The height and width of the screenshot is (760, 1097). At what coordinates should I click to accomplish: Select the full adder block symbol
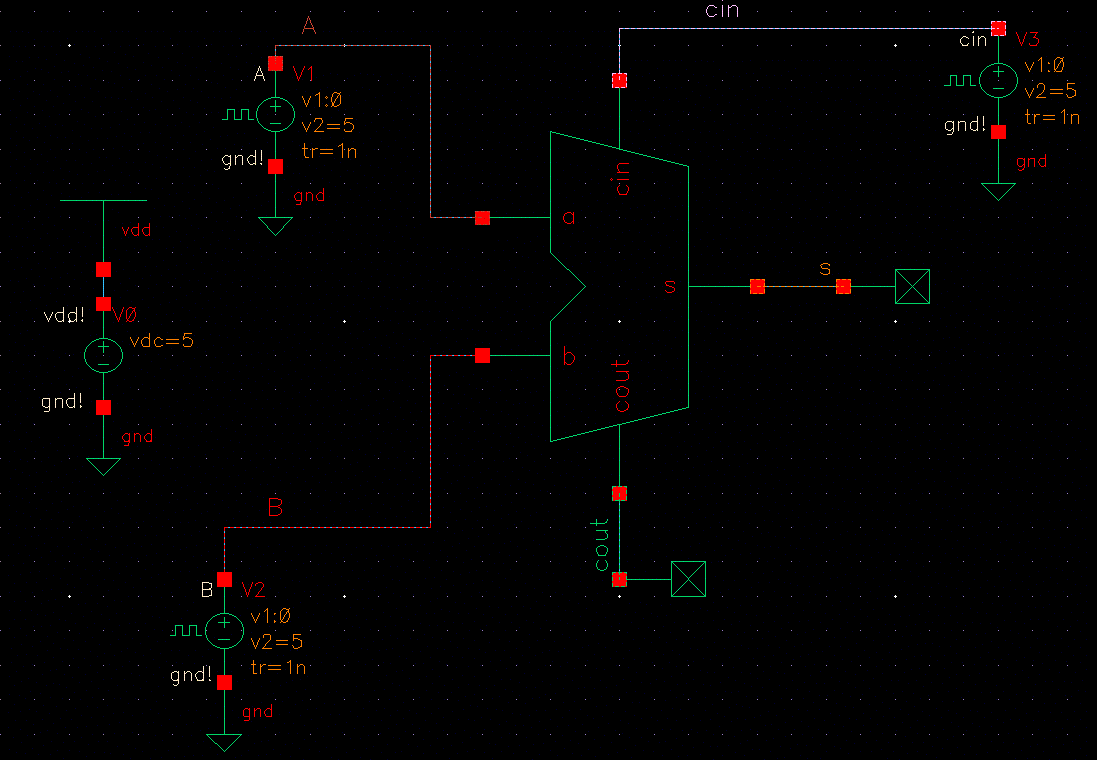coord(619,286)
